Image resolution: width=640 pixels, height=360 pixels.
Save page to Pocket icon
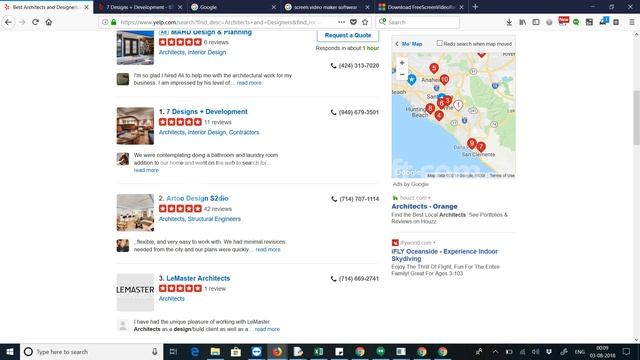point(353,22)
